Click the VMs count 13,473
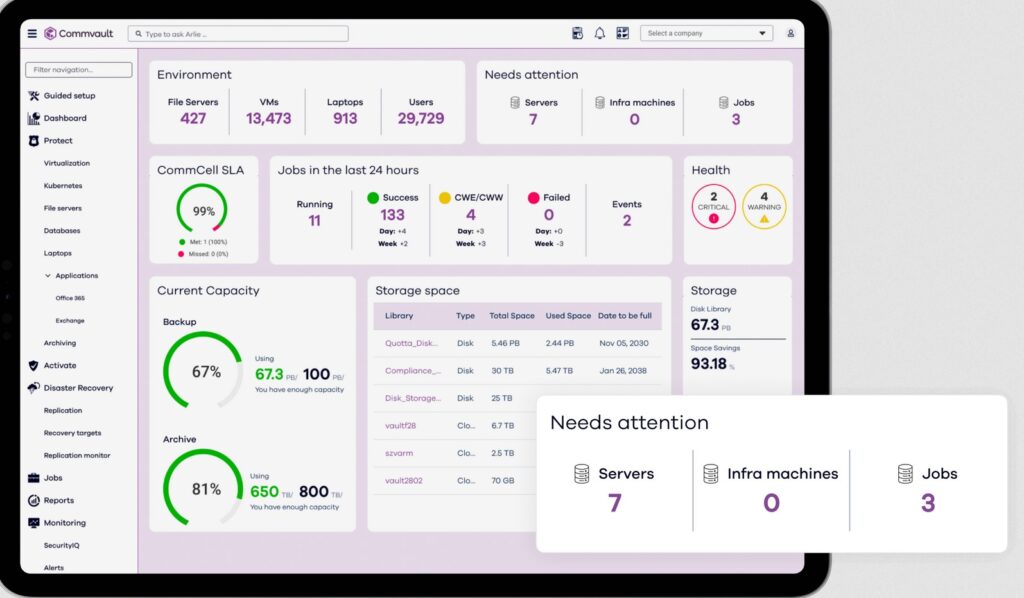Viewport: 1024px width, 598px height. (x=268, y=119)
